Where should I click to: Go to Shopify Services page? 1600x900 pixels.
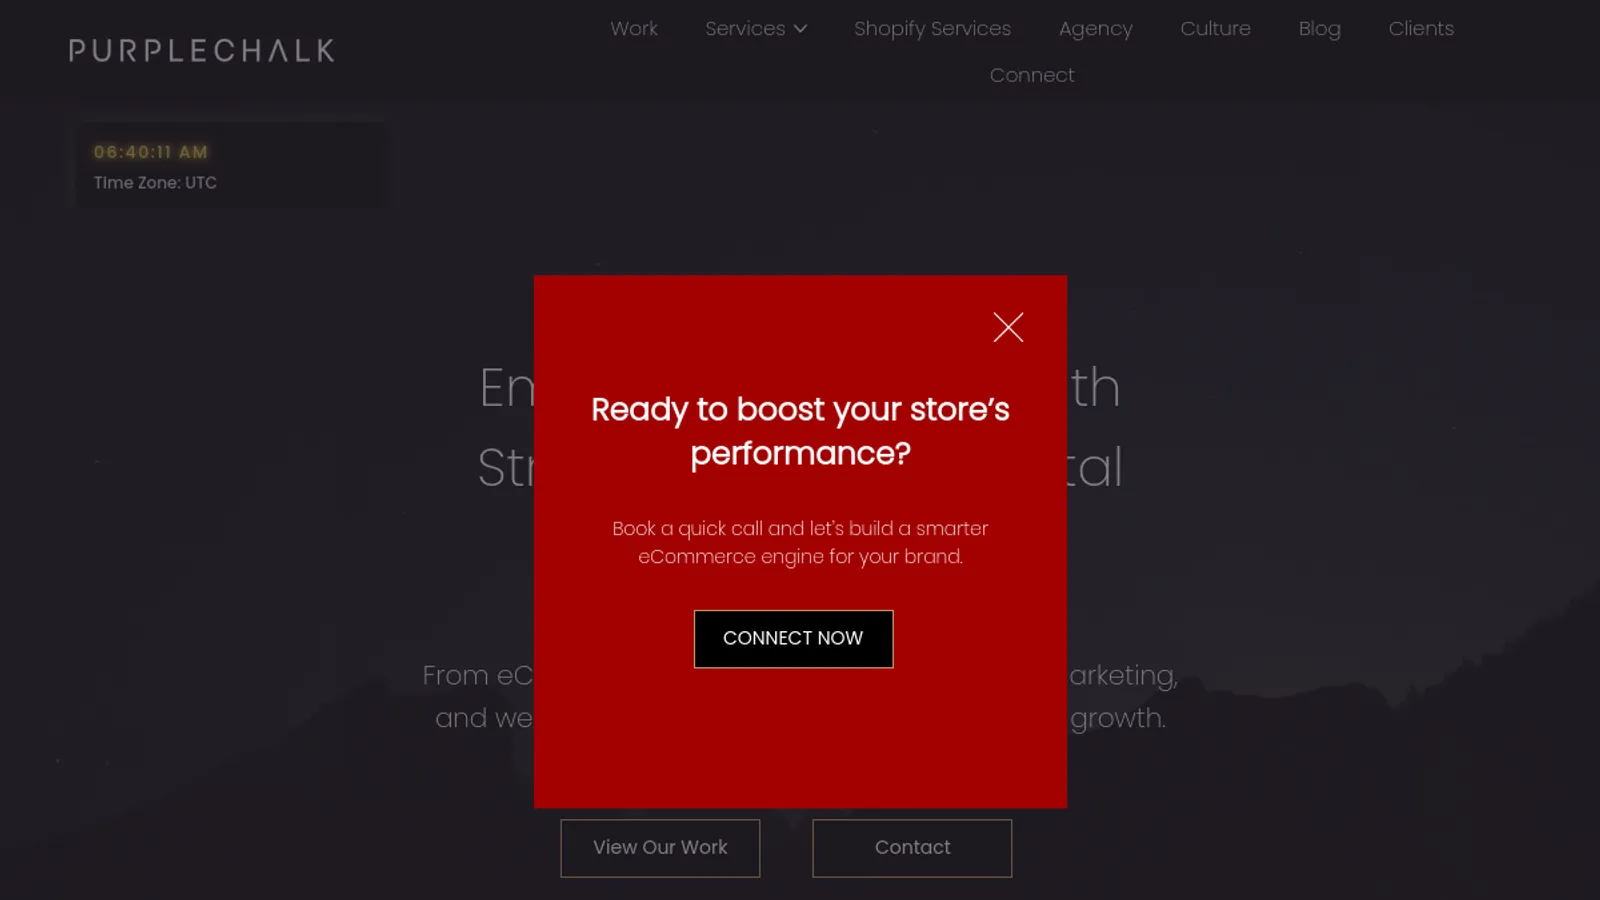click(932, 29)
